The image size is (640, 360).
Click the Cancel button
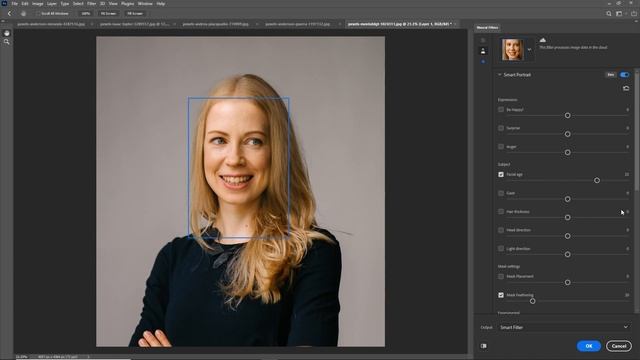(619, 346)
